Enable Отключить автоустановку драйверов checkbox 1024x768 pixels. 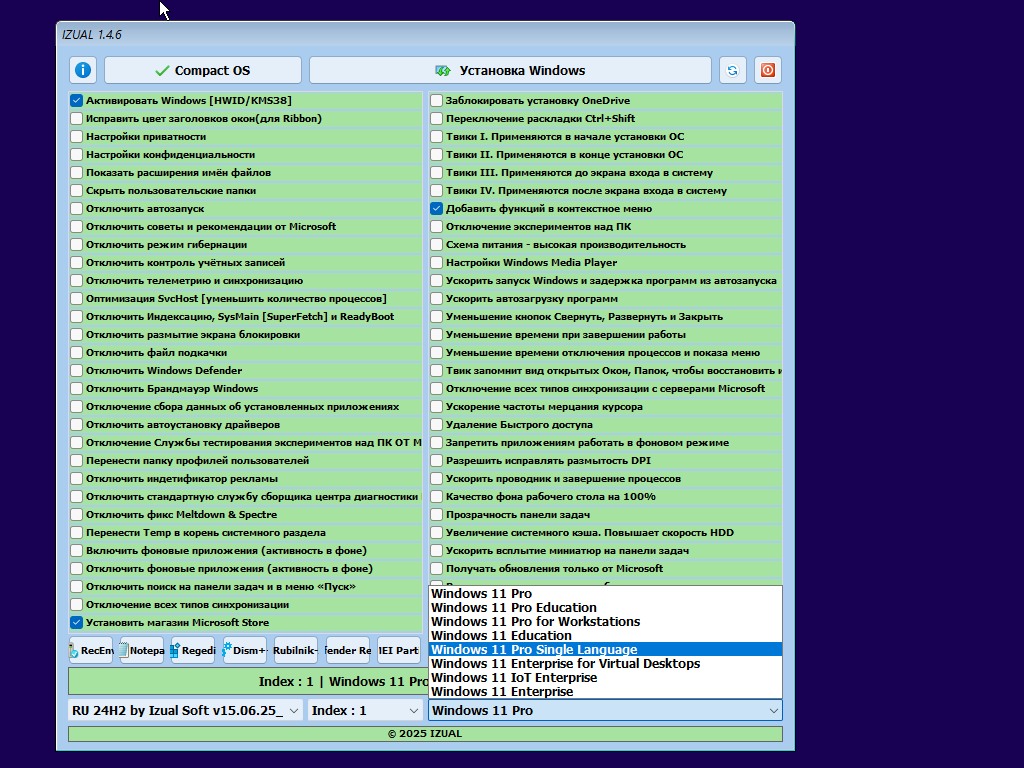(76, 424)
